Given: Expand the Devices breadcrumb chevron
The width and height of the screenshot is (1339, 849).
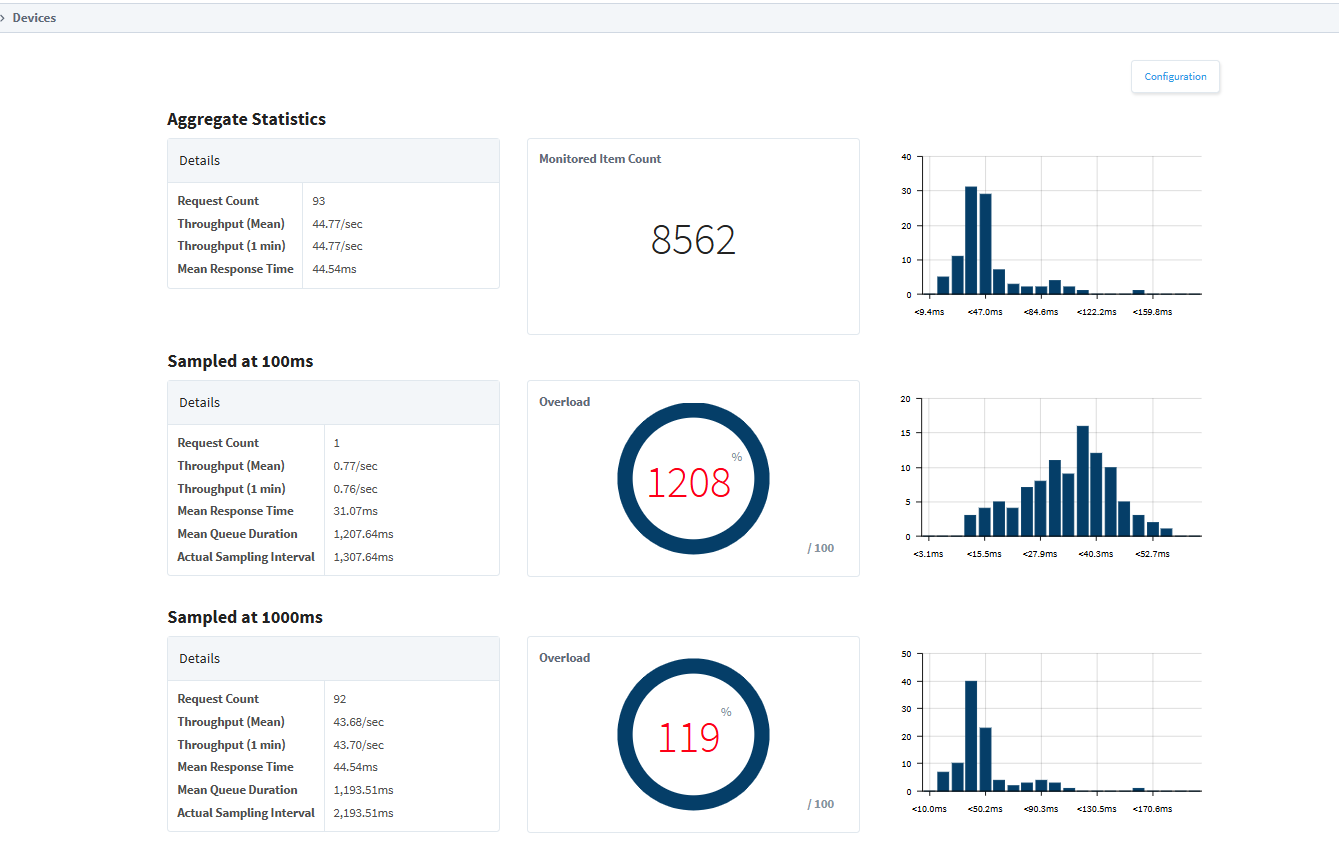Looking at the screenshot, I should (x=3, y=18).
